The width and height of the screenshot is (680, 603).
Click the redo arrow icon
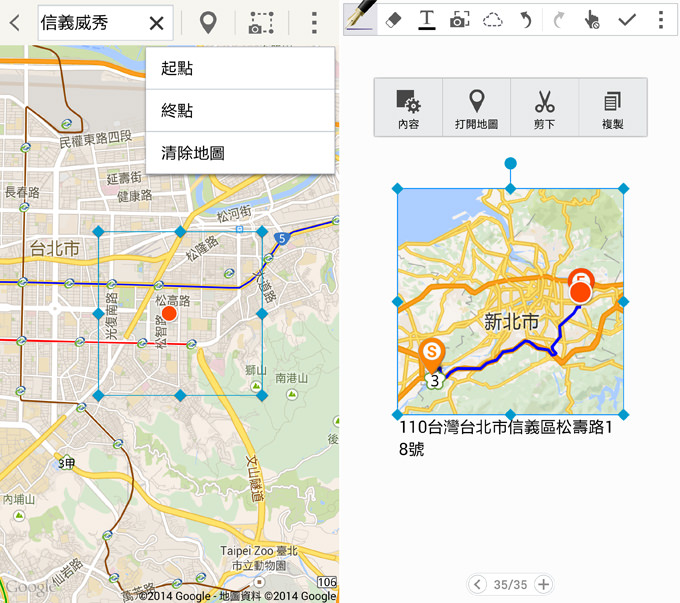559,20
